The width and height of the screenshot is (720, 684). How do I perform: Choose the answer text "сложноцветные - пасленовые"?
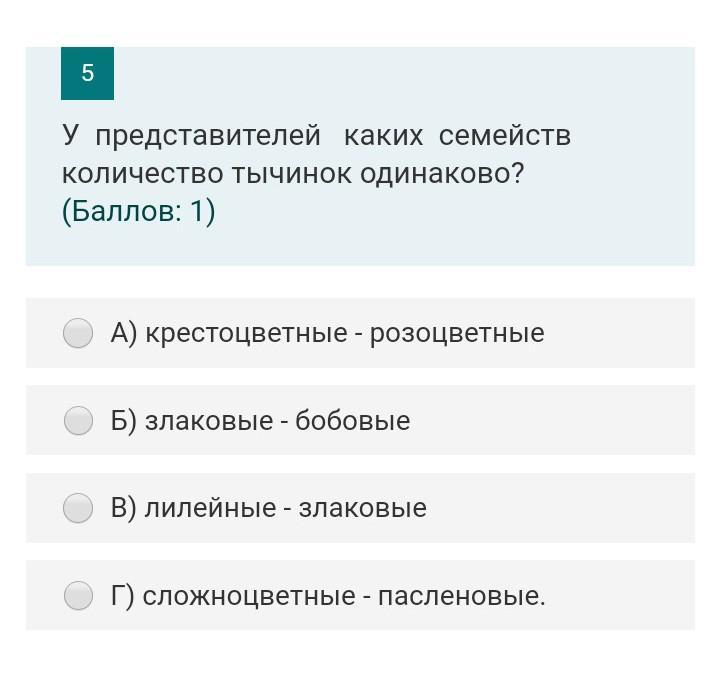[344, 597]
